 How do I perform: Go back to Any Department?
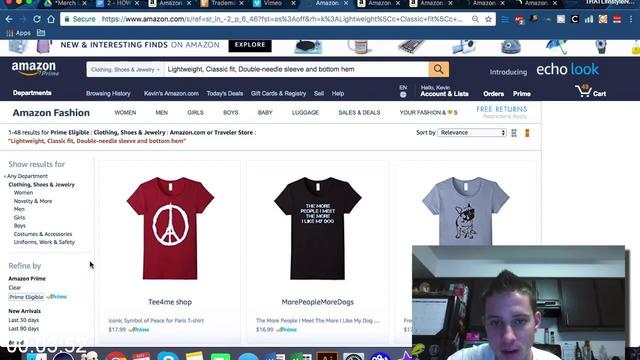pyautogui.click(x=27, y=176)
